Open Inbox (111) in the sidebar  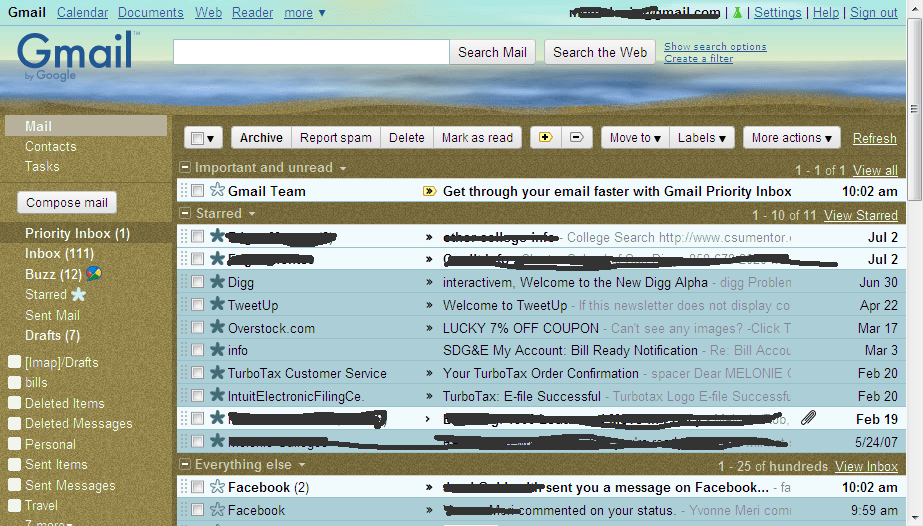57,254
